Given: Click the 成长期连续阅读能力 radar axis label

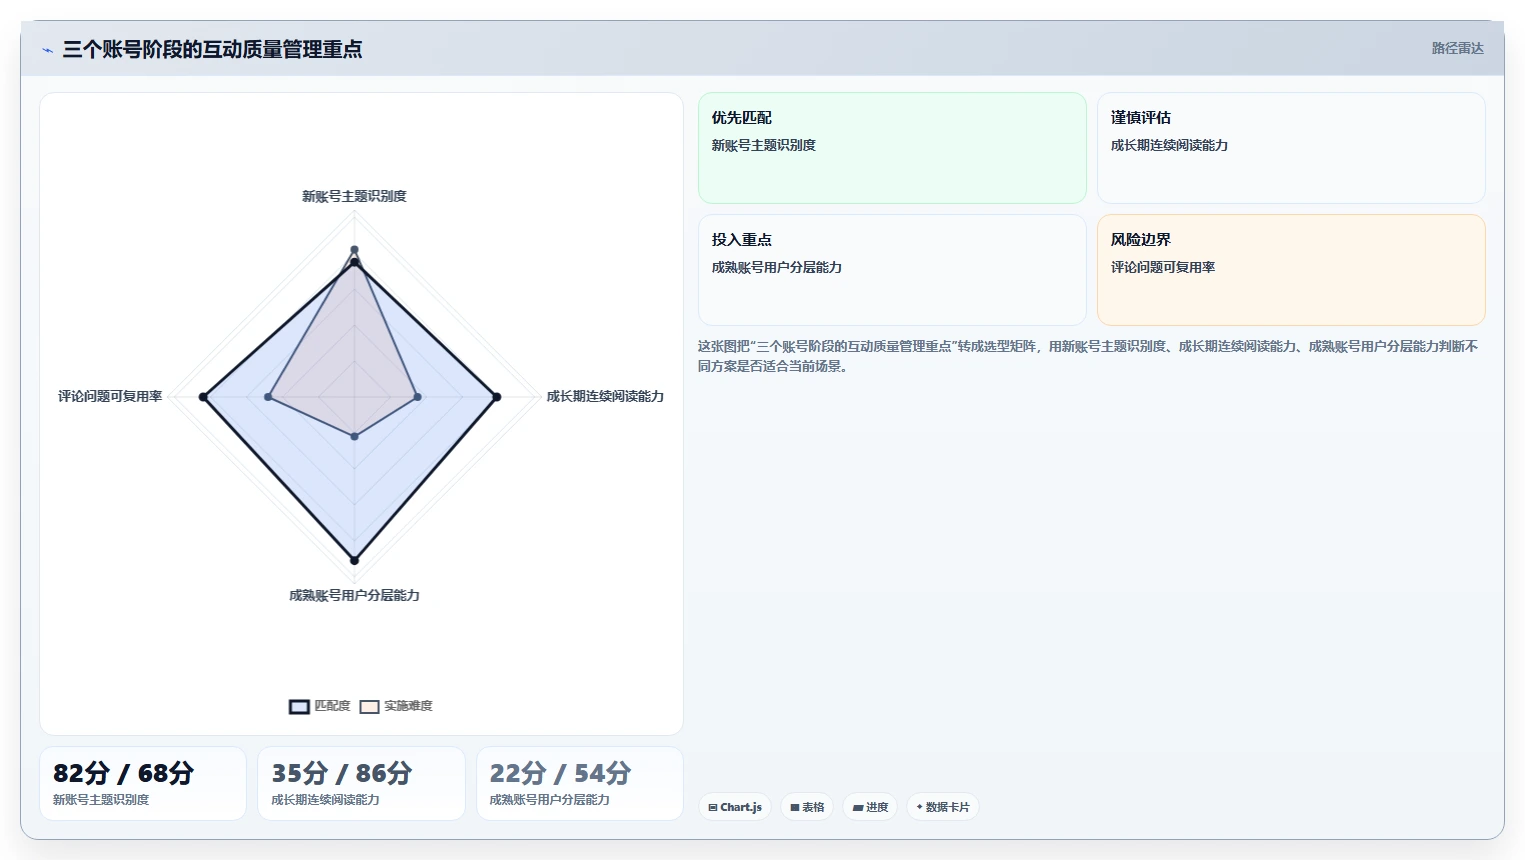Looking at the screenshot, I should click(605, 396).
